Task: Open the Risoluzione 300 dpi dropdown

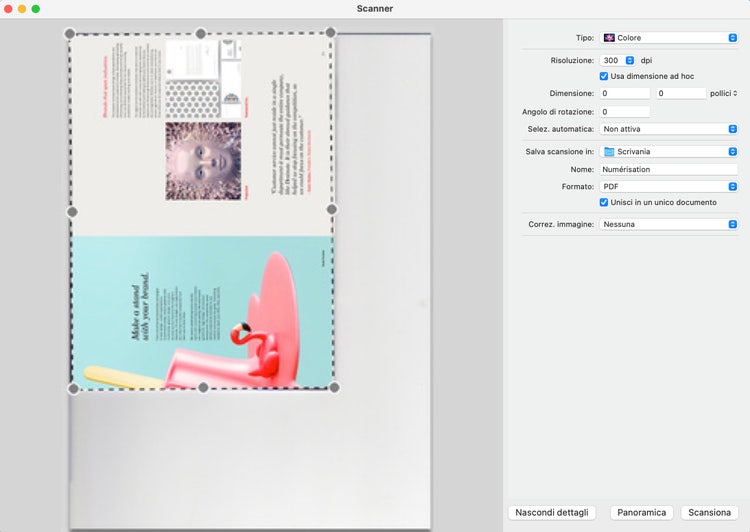Action: (x=617, y=60)
